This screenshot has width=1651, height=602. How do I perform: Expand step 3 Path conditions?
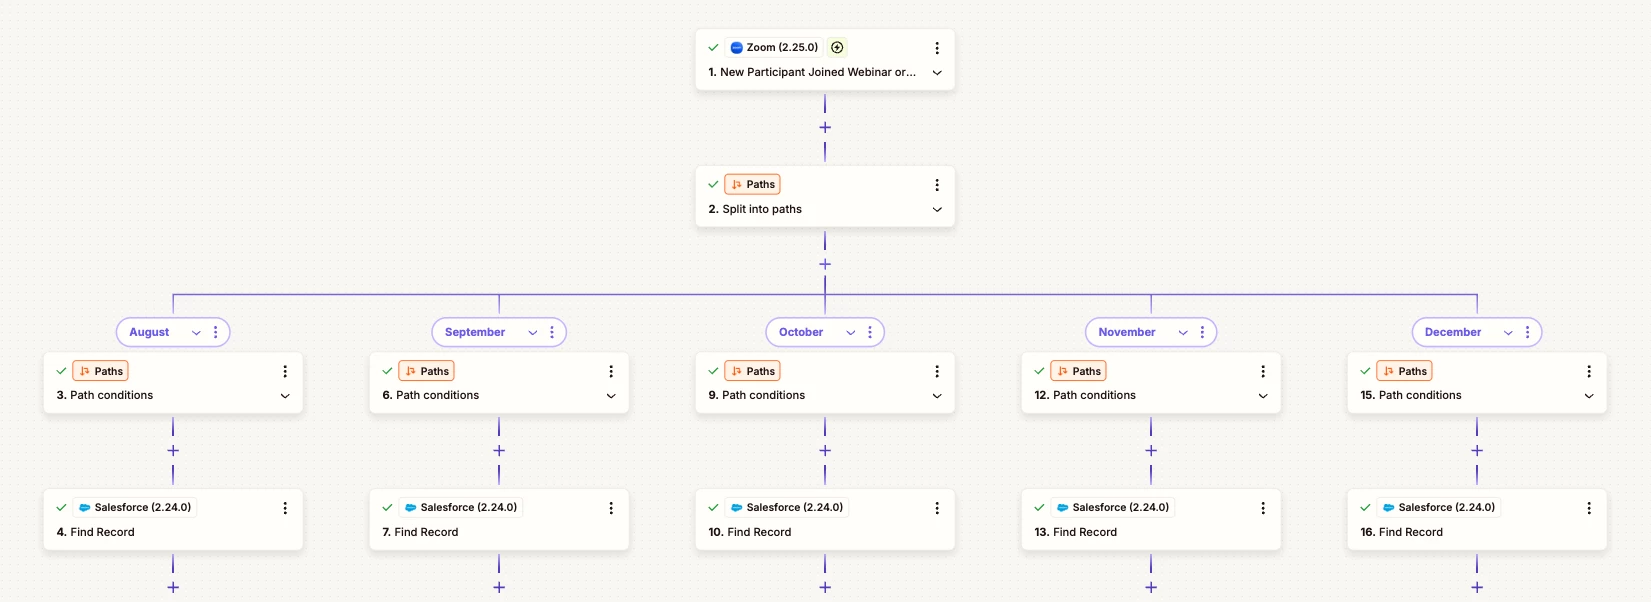pyautogui.click(x=285, y=396)
